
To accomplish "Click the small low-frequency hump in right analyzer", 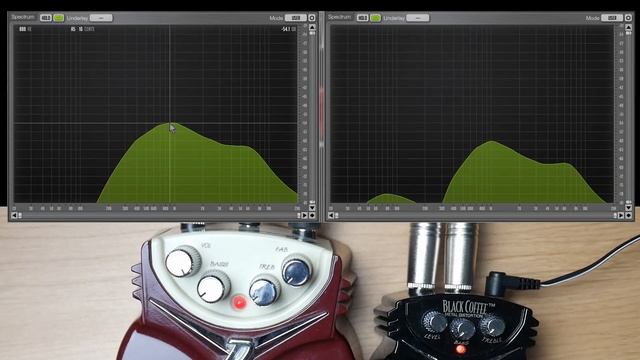I will coord(390,198).
